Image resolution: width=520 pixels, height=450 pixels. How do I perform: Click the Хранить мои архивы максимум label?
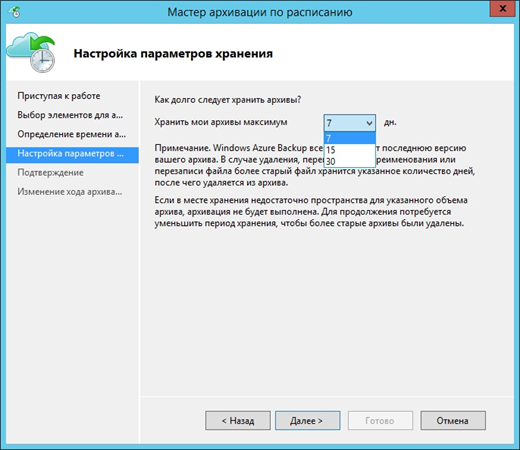click(x=221, y=122)
